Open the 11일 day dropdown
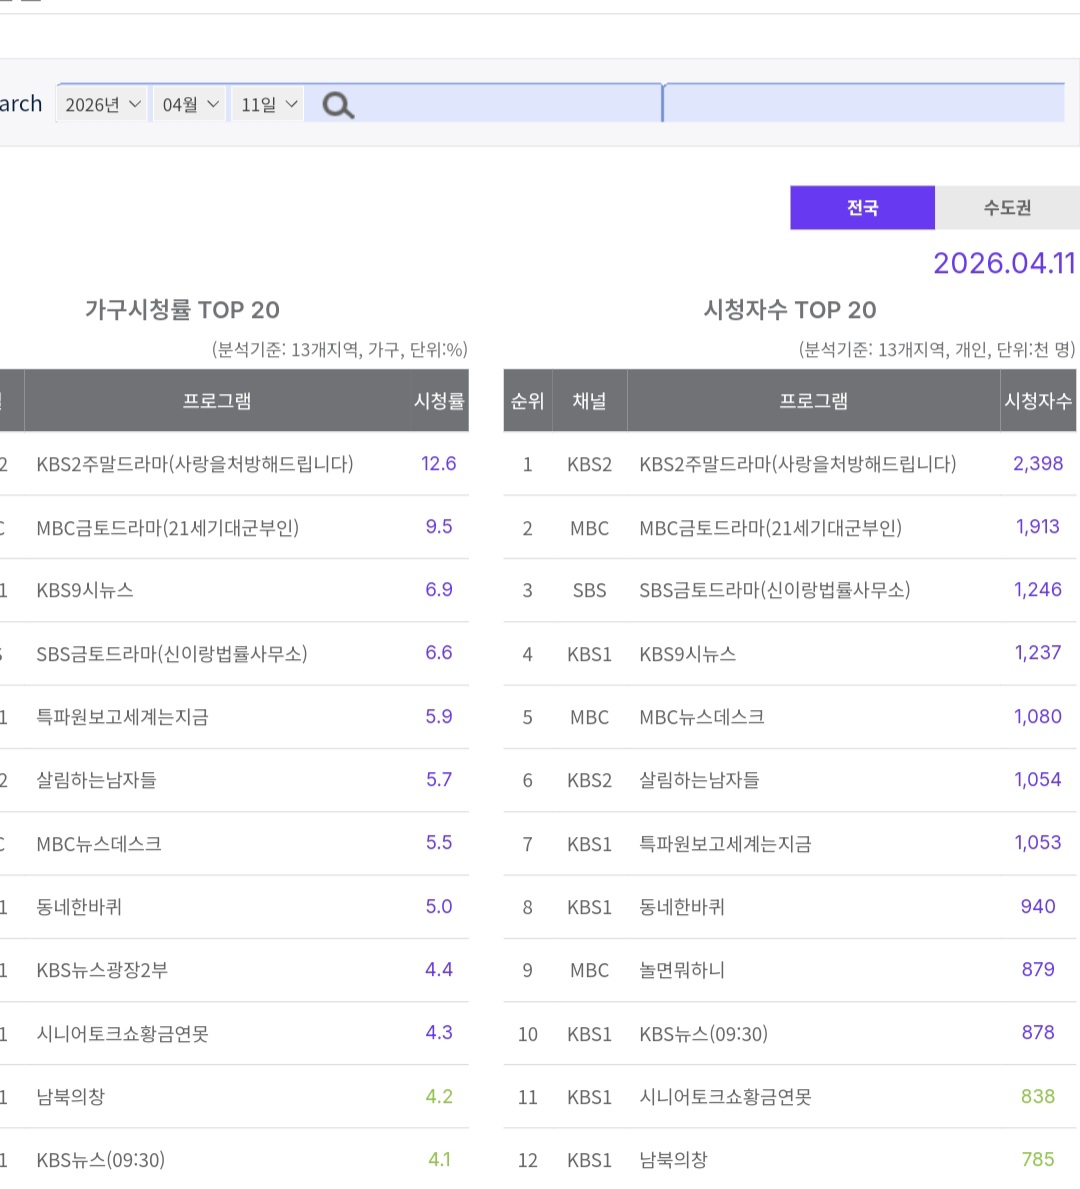This screenshot has width=1080, height=1189. point(268,105)
